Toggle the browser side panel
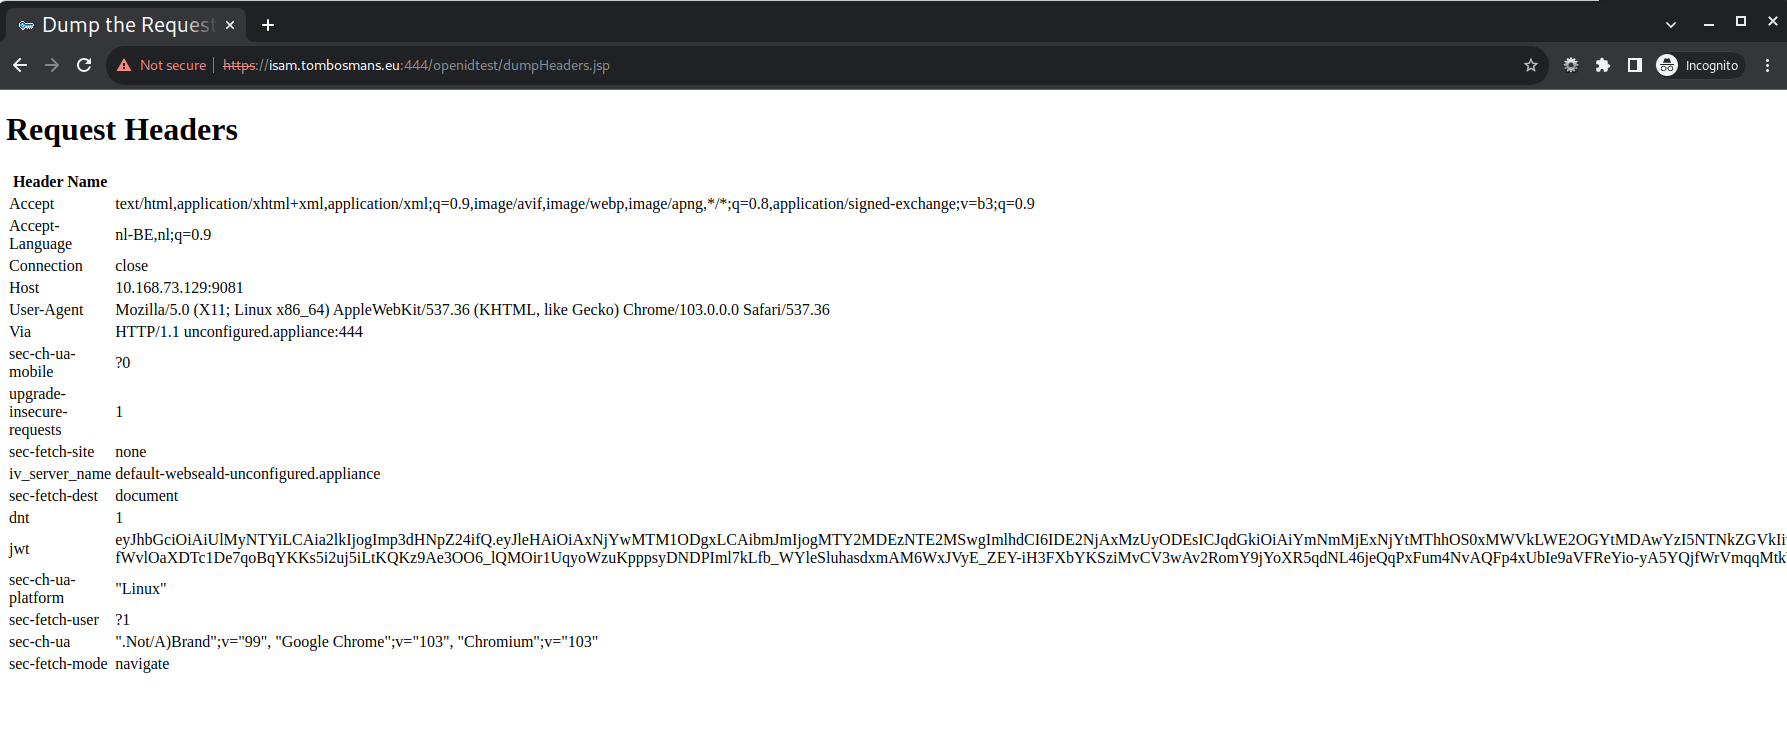Screen dimensions: 1787x740 click(x=1635, y=65)
